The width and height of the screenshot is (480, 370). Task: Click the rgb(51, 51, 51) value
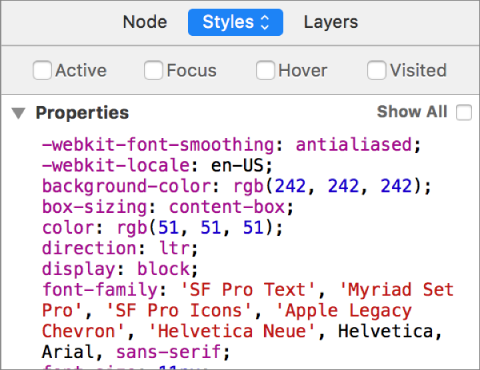point(195,228)
